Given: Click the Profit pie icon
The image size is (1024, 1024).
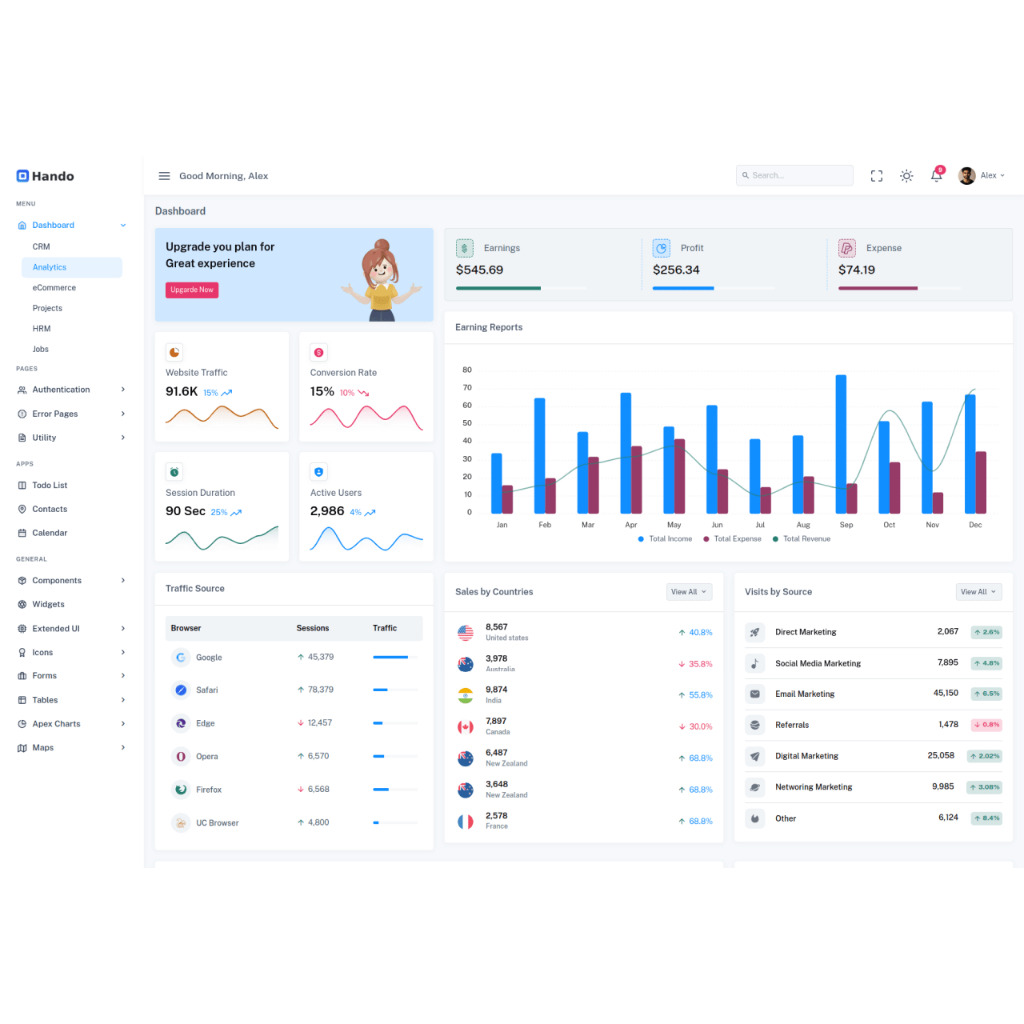Looking at the screenshot, I should 662,248.
